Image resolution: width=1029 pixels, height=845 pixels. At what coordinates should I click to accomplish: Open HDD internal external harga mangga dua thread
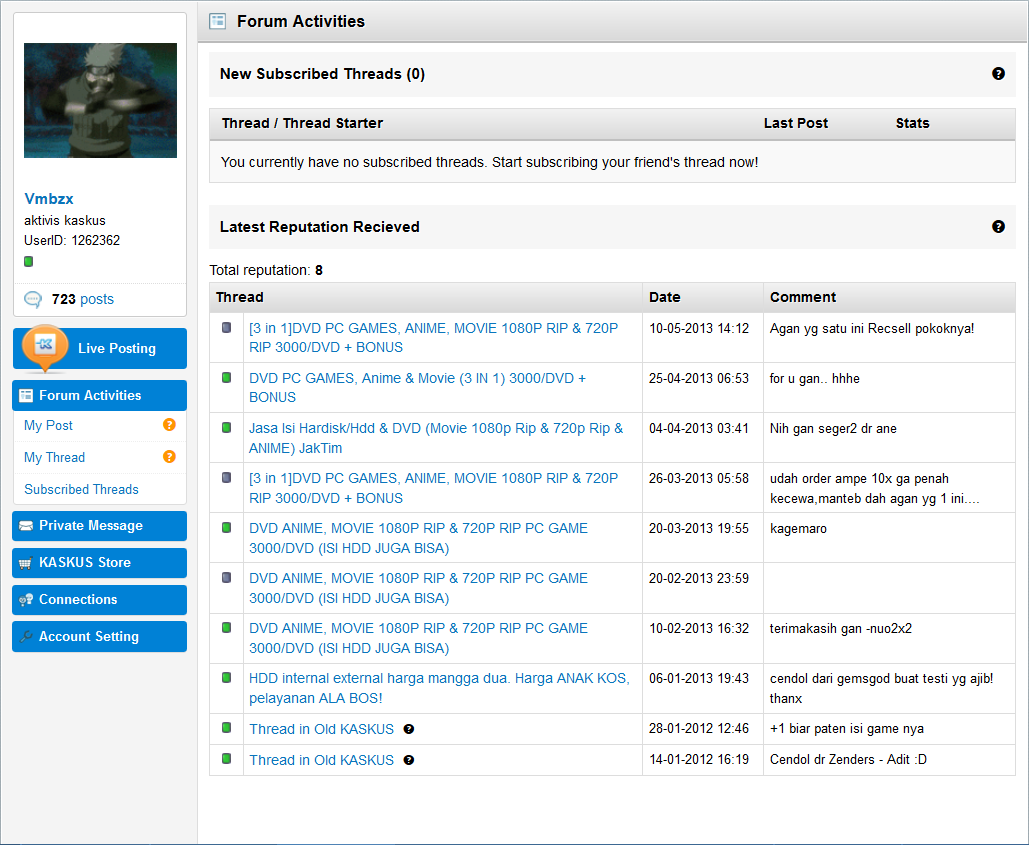(x=439, y=688)
